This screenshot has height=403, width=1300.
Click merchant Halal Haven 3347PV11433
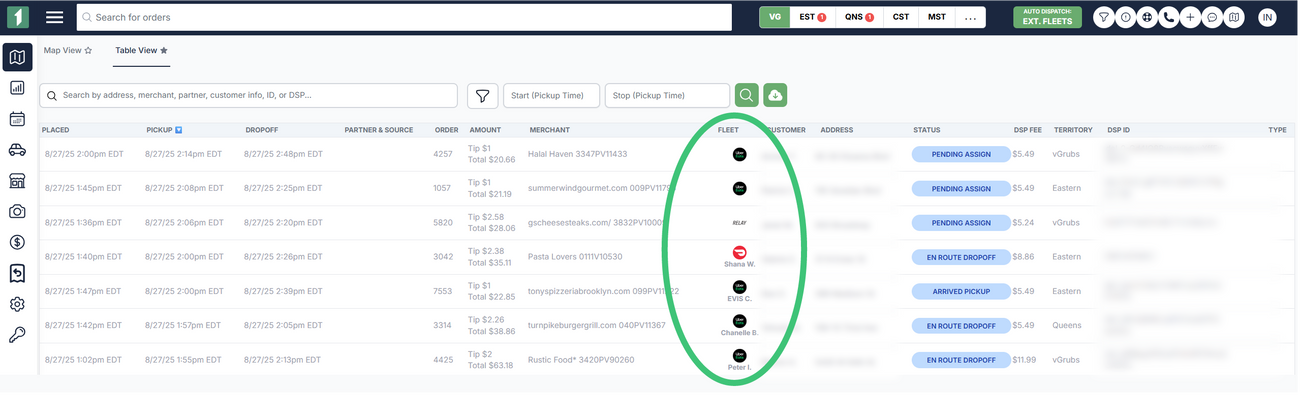point(578,155)
